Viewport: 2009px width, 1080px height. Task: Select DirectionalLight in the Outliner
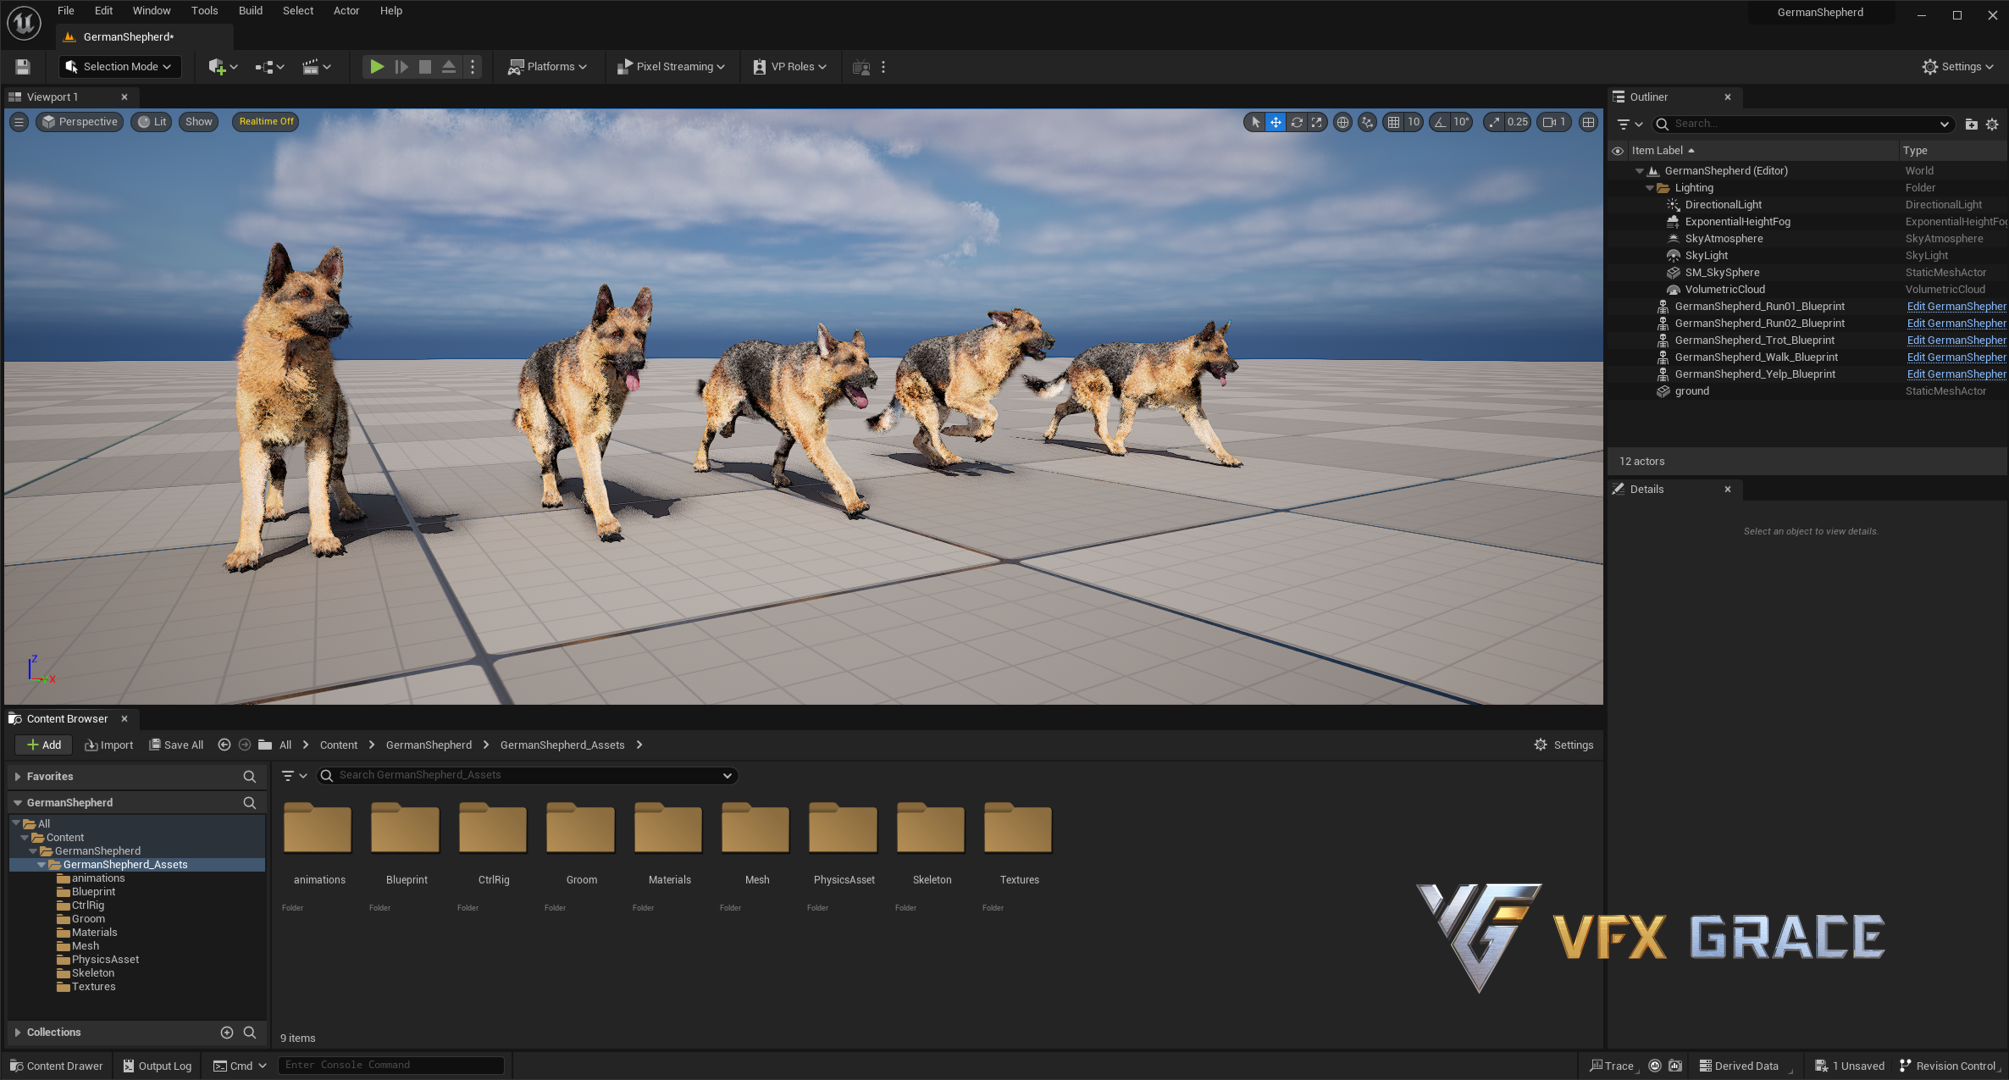pyautogui.click(x=1723, y=205)
